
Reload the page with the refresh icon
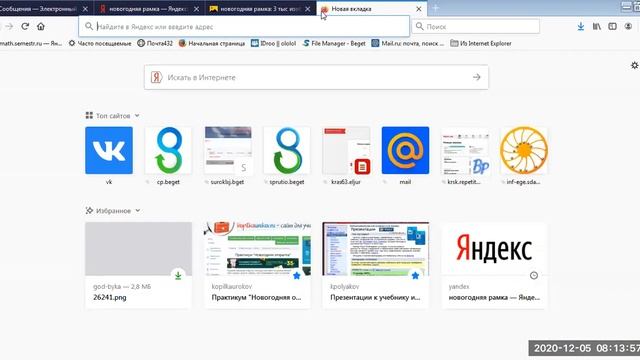pyautogui.click(x=25, y=27)
